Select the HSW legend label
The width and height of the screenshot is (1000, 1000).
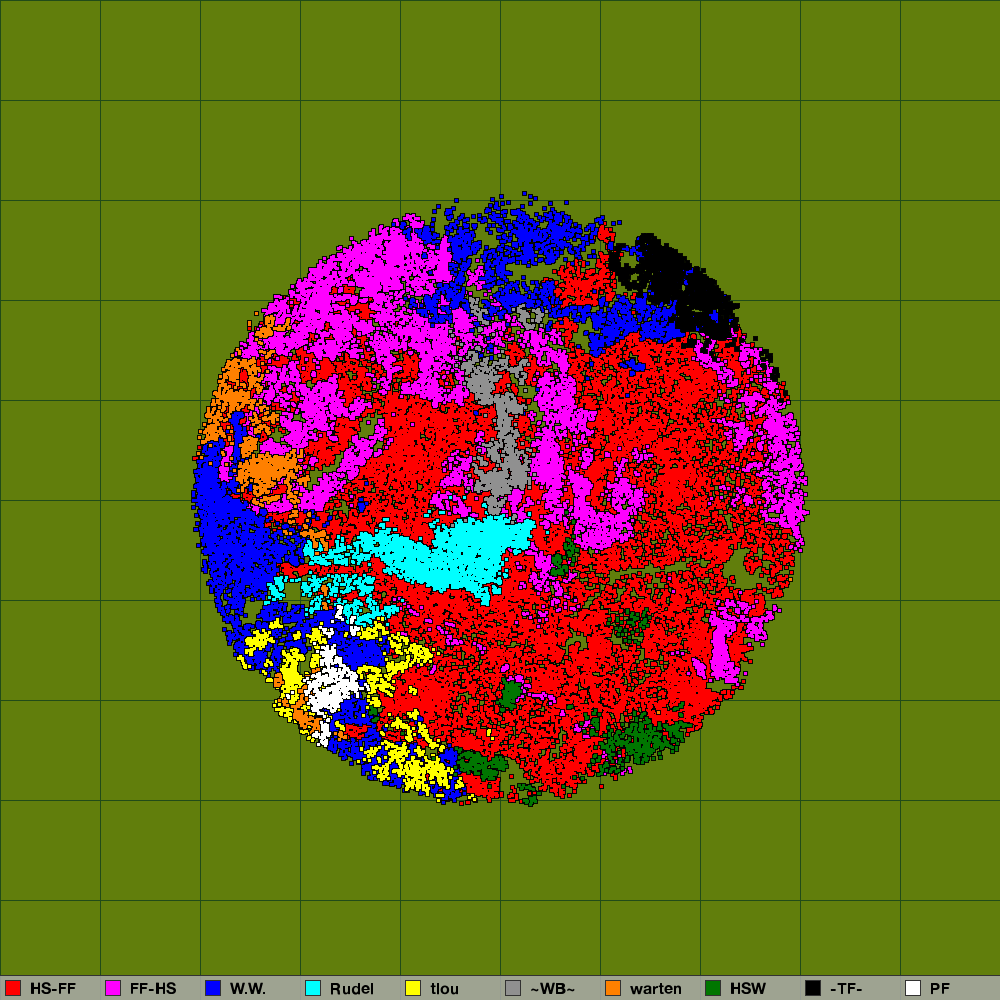(x=747, y=989)
